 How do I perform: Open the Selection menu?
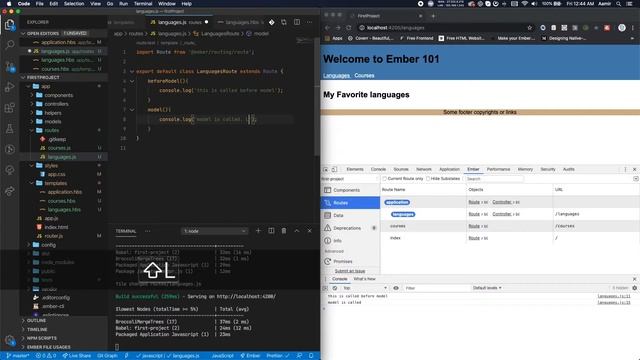[x=74, y=4]
